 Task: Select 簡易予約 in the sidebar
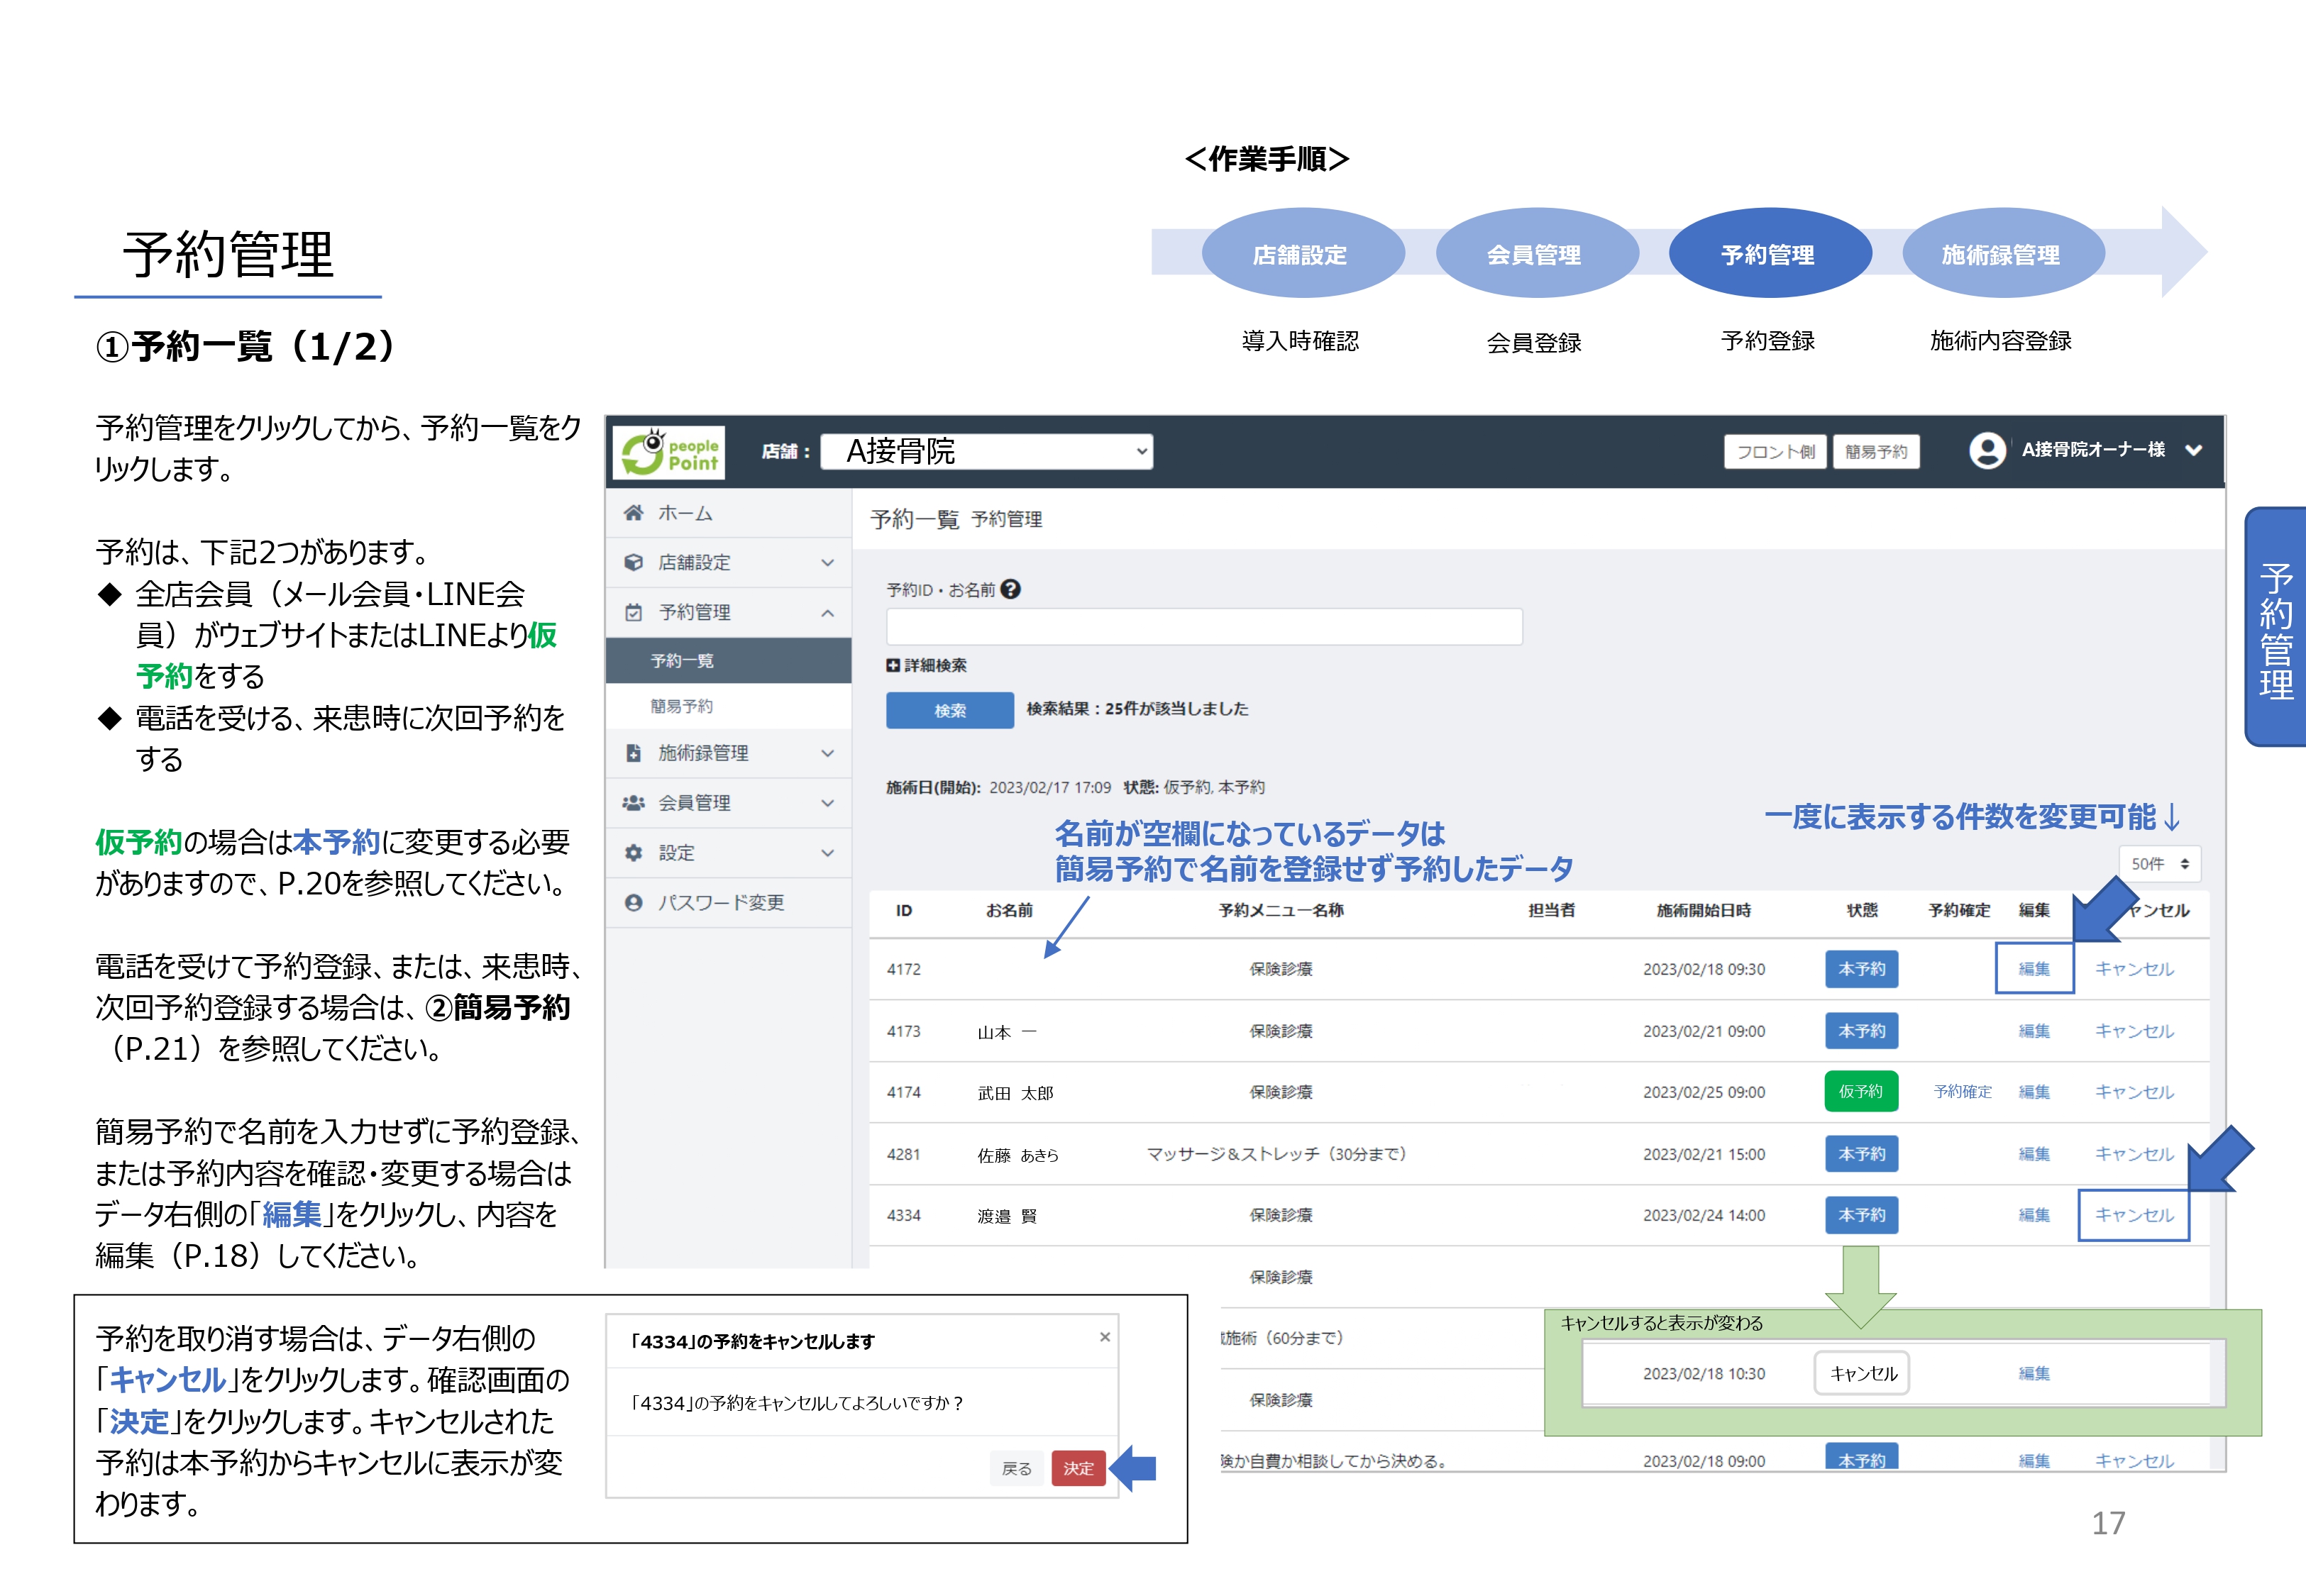(681, 706)
